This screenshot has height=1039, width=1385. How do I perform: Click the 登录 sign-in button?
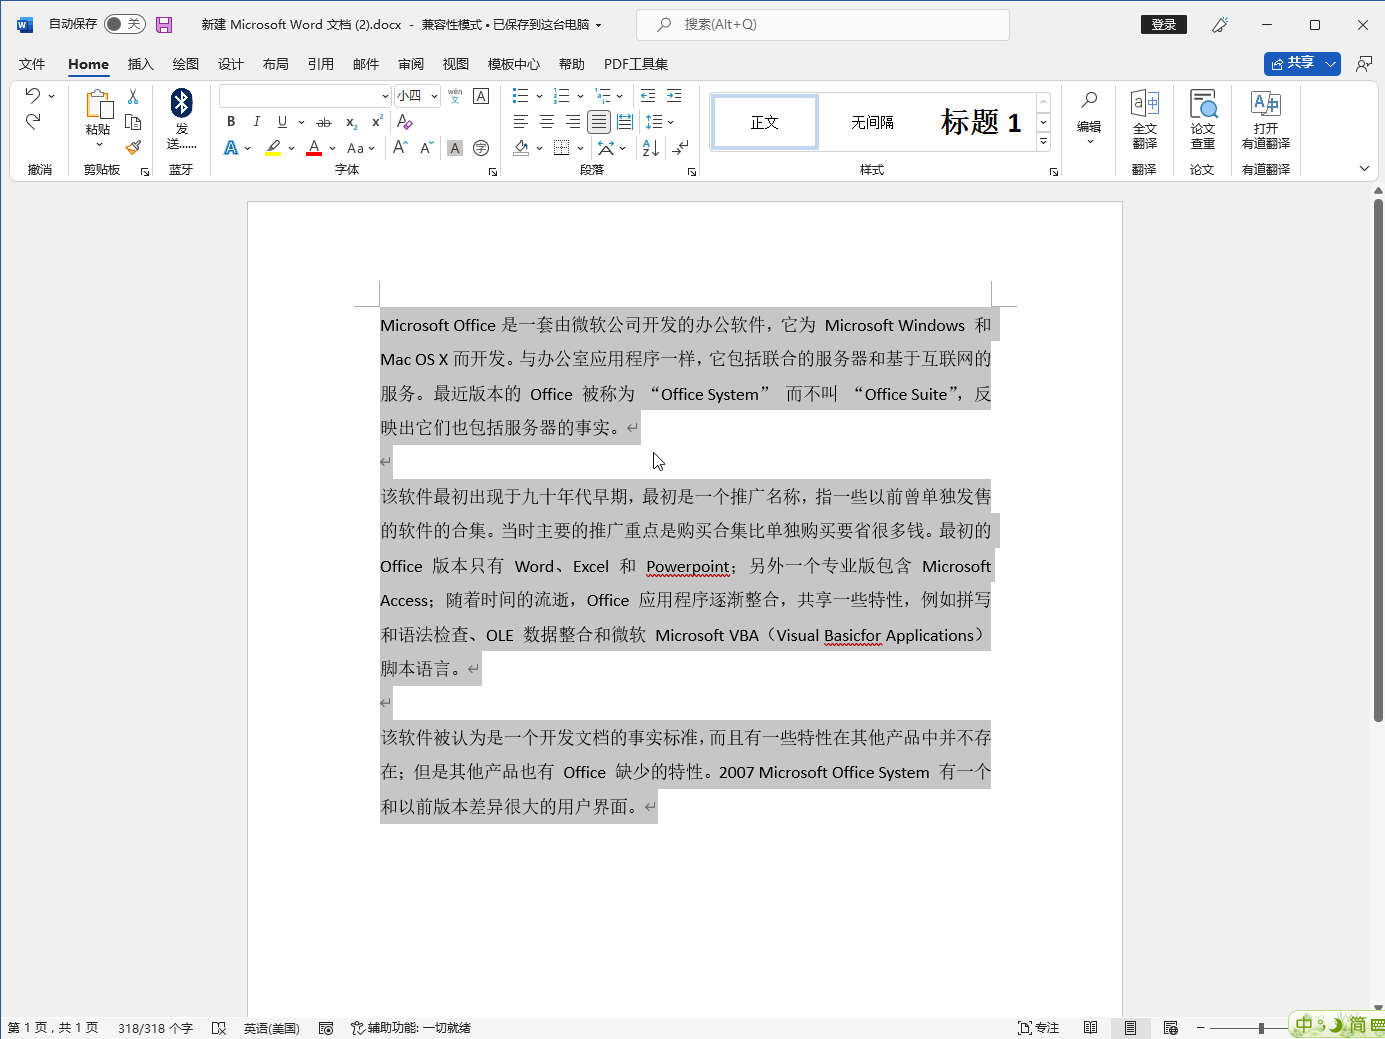(1164, 25)
